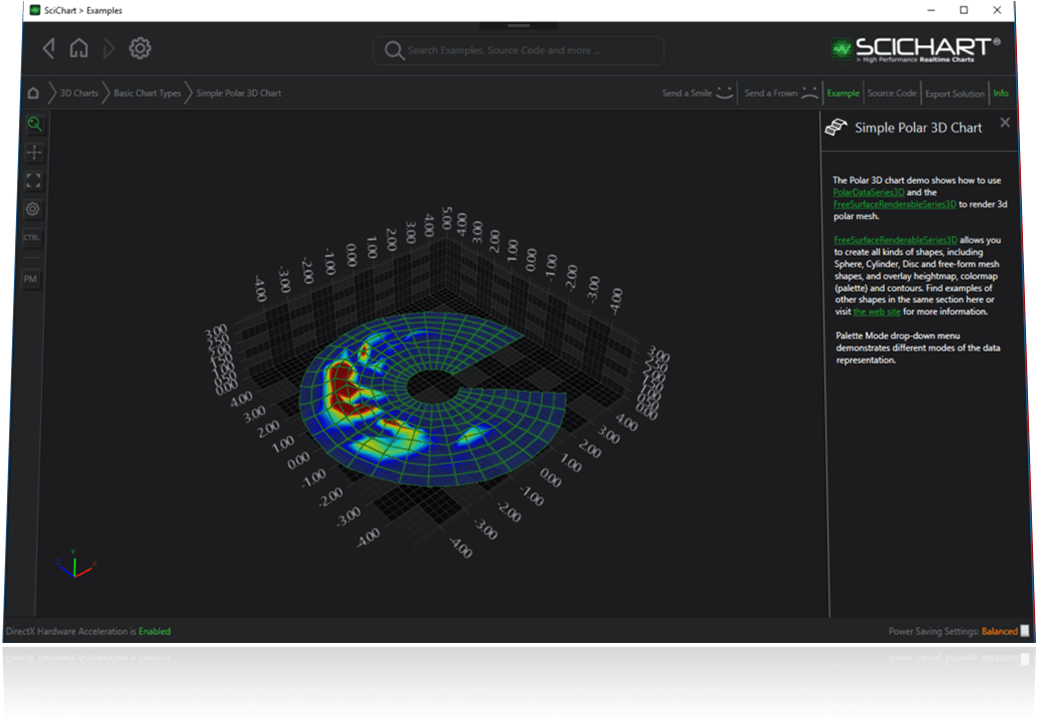
Task: Expand the 3D Charts breadcrumb
Action: click(79, 93)
